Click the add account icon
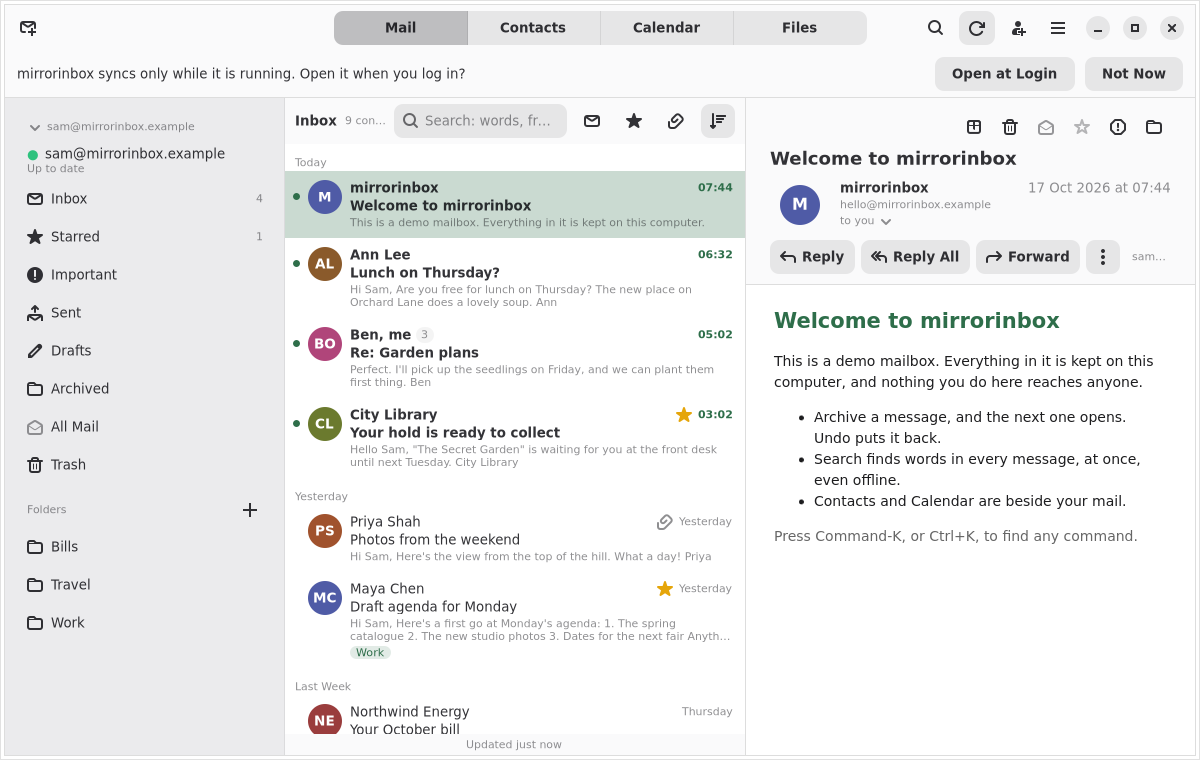 click(1018, 28)
